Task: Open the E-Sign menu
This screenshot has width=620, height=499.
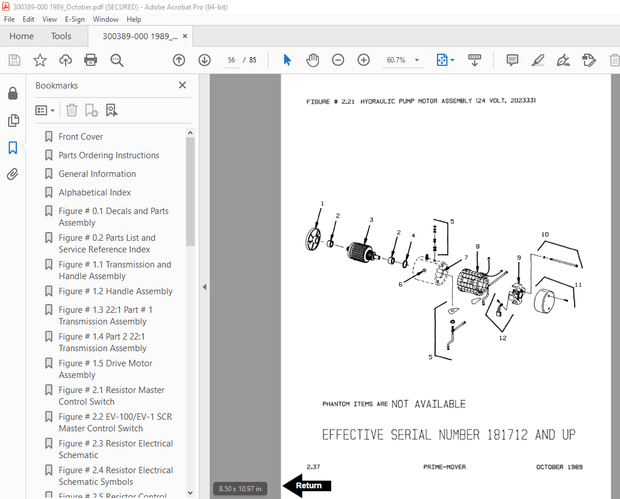Action: [x=75, y=19]
